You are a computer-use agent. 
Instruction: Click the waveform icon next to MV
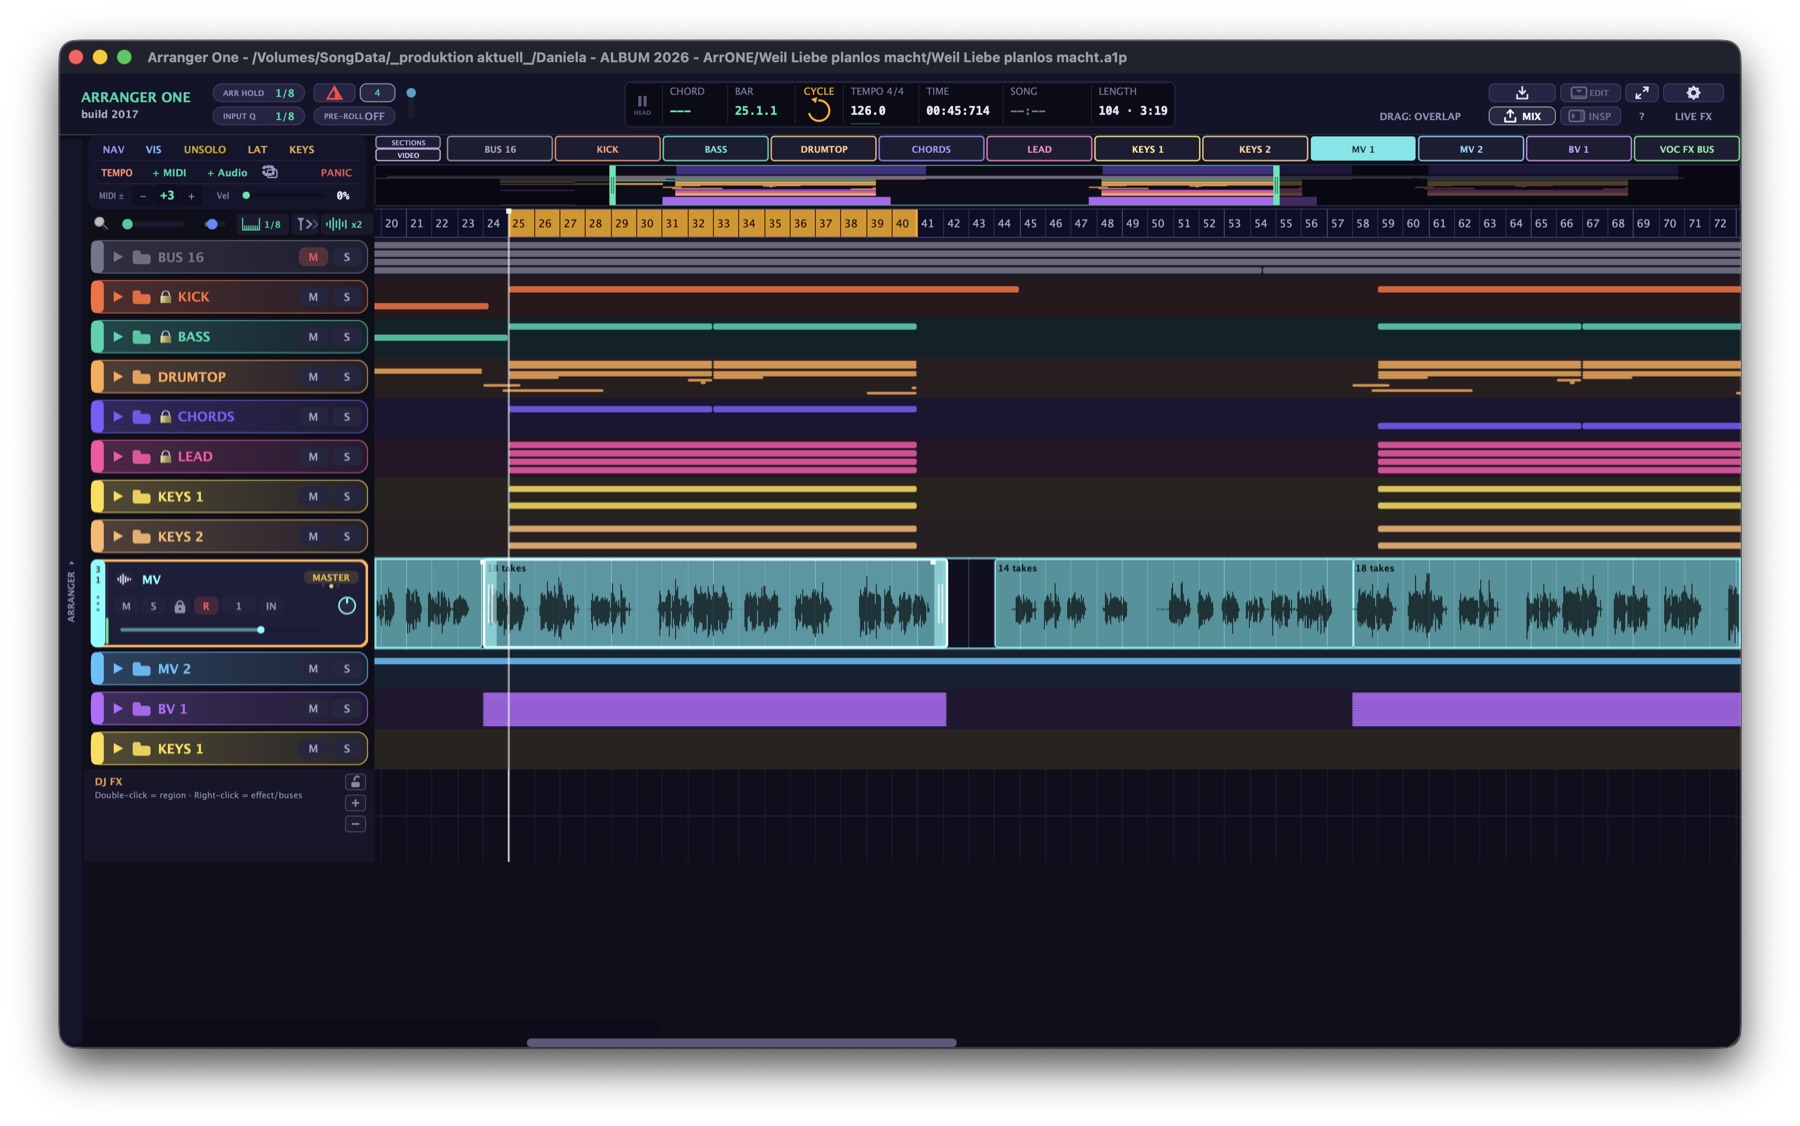124,579
